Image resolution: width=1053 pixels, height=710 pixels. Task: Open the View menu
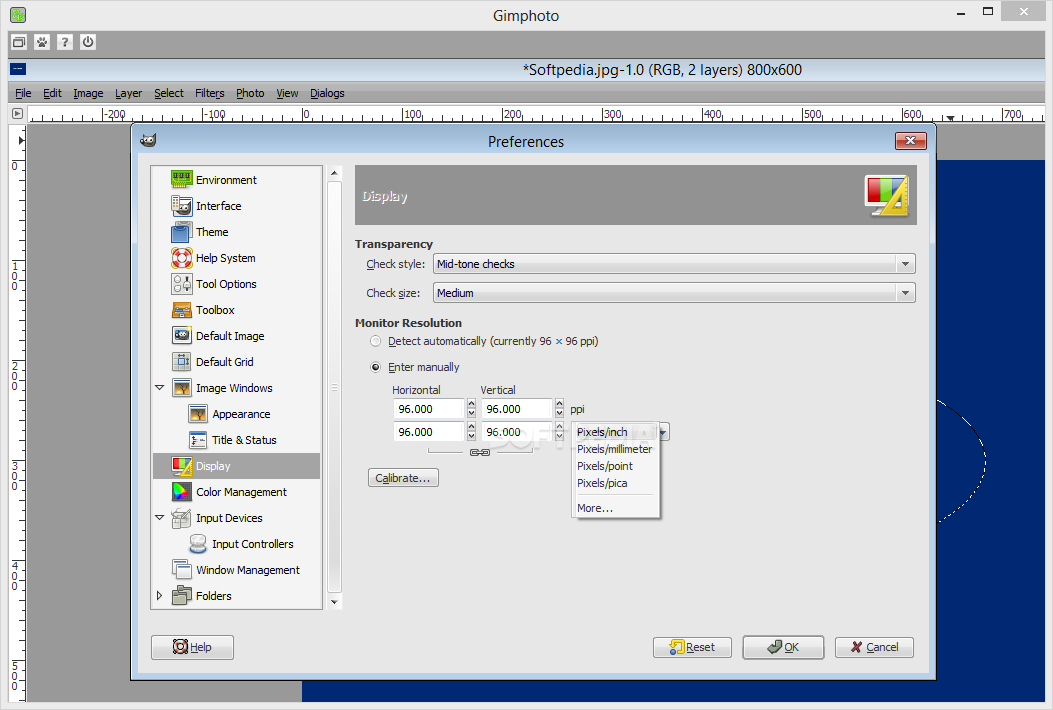[x=287, y=93]
